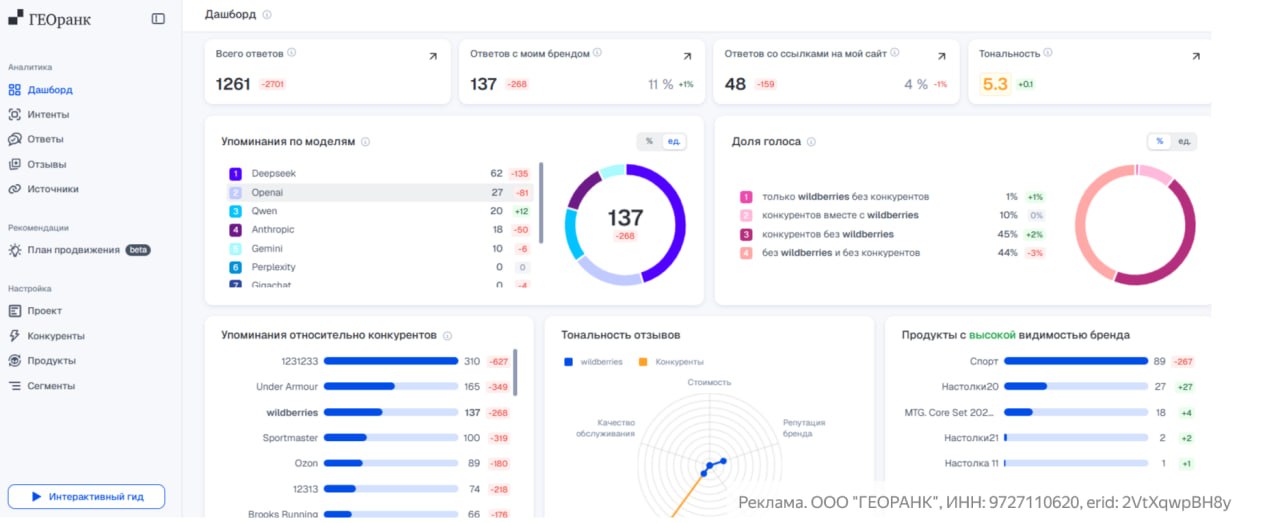The width and height of the screenshot is (1280, 523).
Task: Click info icon next to Дашборд title
Action: 267,15
